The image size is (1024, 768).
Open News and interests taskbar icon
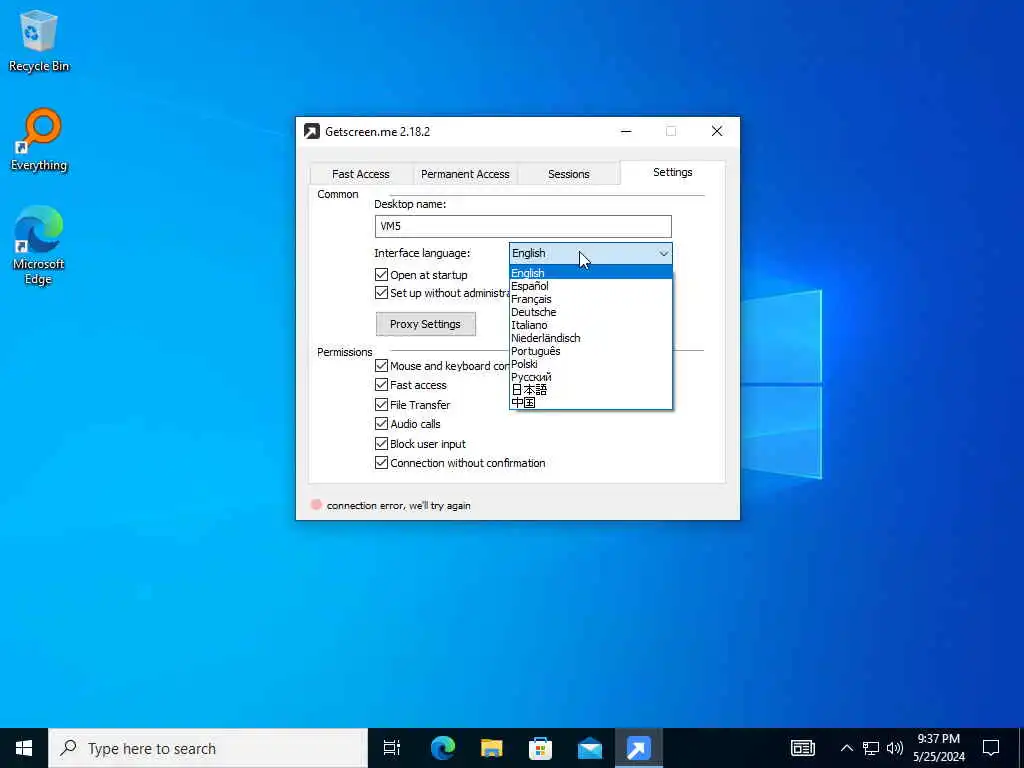pos(803,748)
